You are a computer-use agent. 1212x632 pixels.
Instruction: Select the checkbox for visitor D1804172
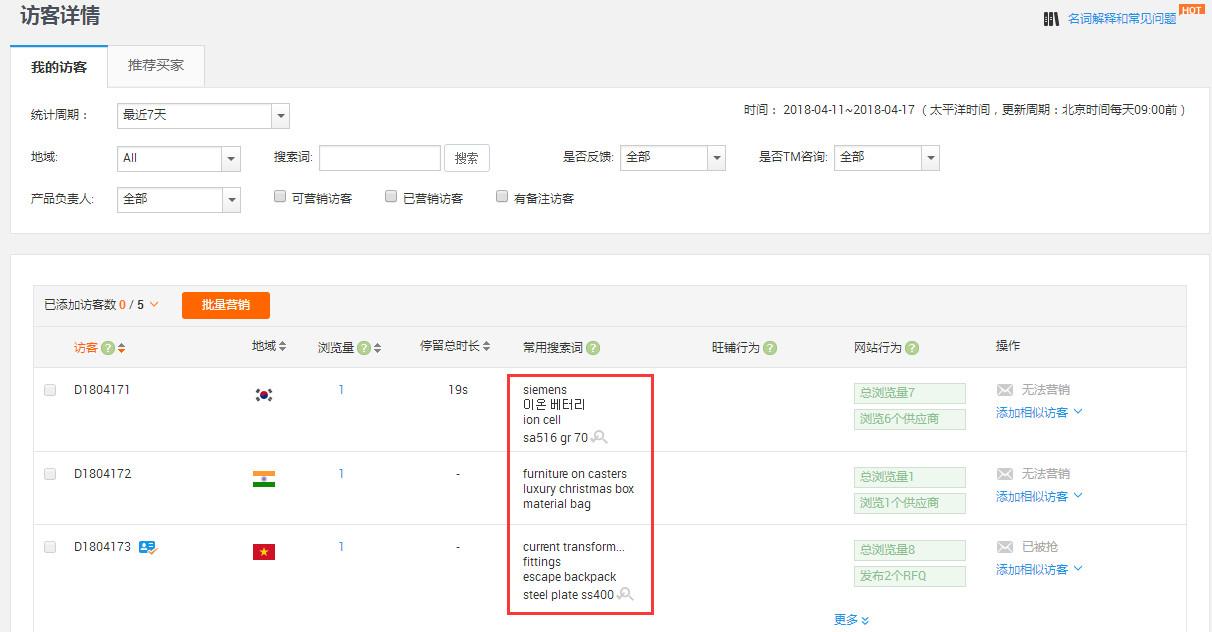pos(50,474)
